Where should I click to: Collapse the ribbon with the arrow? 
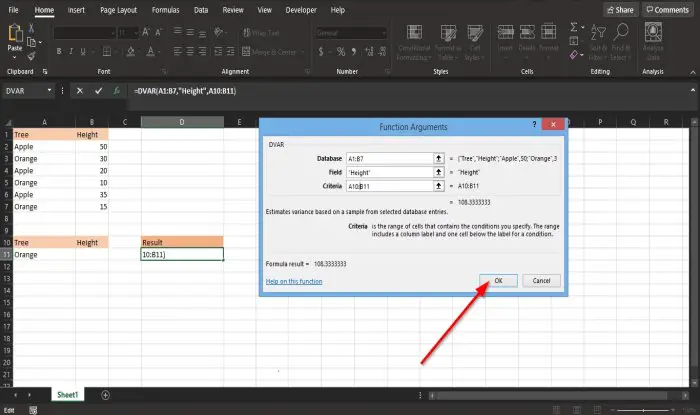coord(692,72)
